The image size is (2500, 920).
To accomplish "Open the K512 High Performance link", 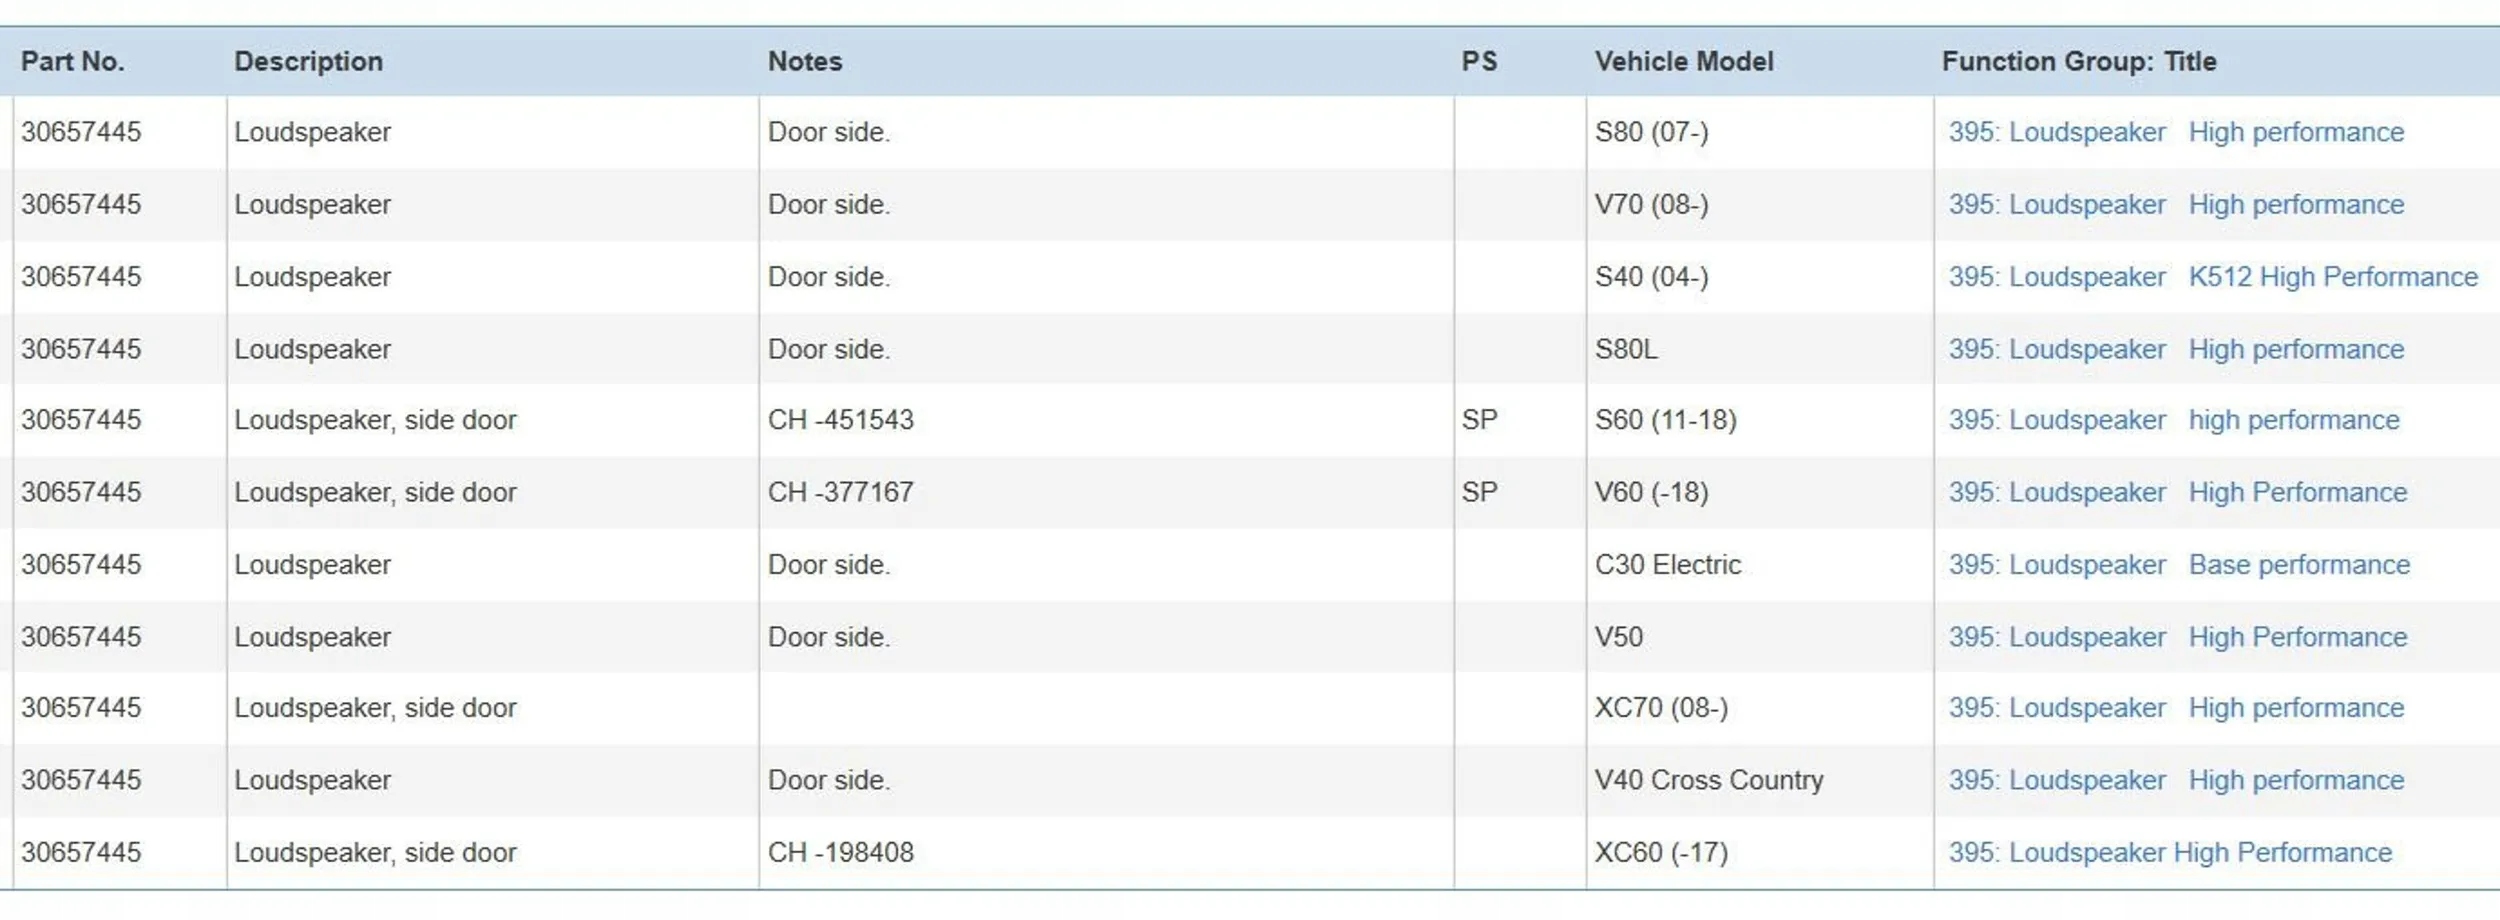I will (2333, 277).
